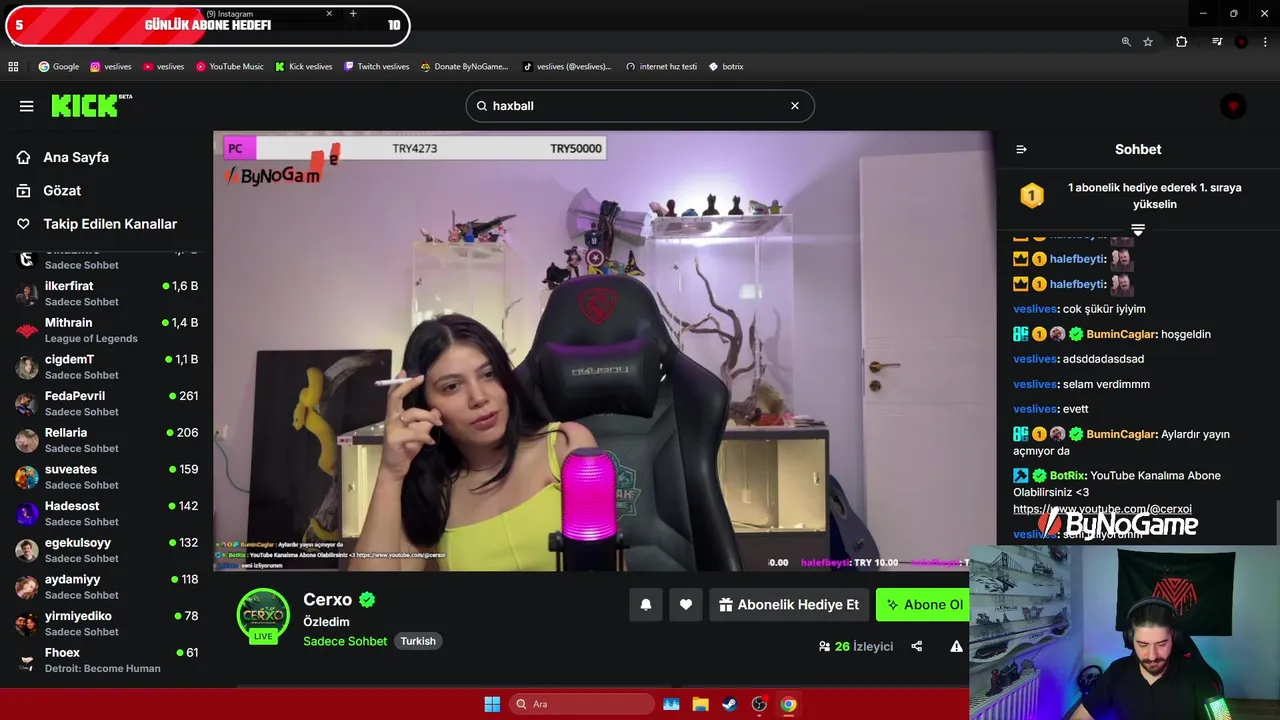This screenshot has width=1280, height=720.
Task: Click the Abone Ol button
Action: (x=923, y=604)
